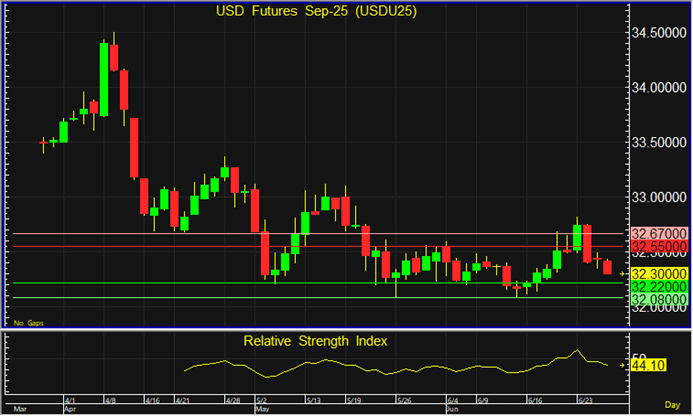The width and height of the screenshot is (693, 416).
Task: Click the 6/23 date on time axis
Action: click(x=583, y=399)
